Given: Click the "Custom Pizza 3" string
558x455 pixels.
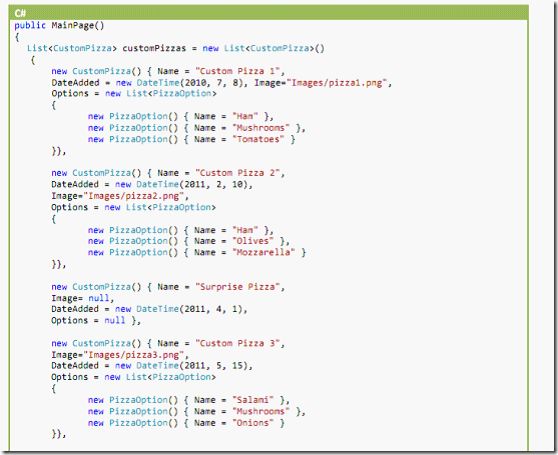Looking at the screenshot, I should [x=237, y=343].
